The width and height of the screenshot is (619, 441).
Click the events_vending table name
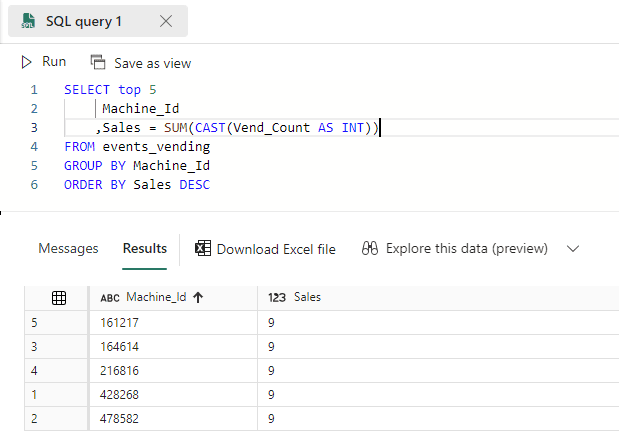click(x=156, y=147)
